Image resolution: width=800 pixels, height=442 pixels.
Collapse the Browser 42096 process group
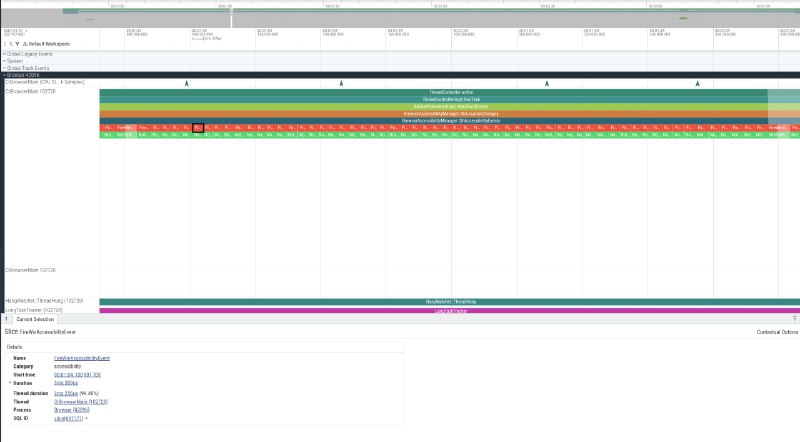pos(4,74)
